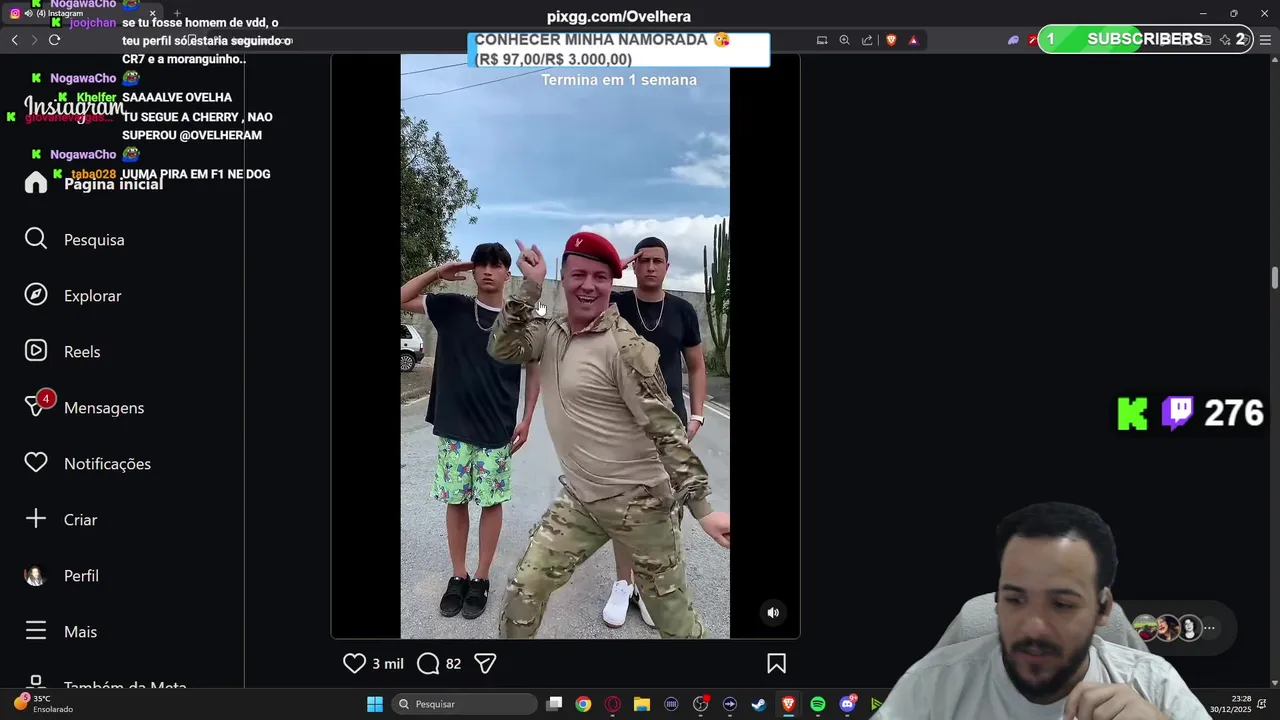The height and width of the screenshot is (720, 1280).
Task: Click share page icon in address bar
Action: (867, 40)
